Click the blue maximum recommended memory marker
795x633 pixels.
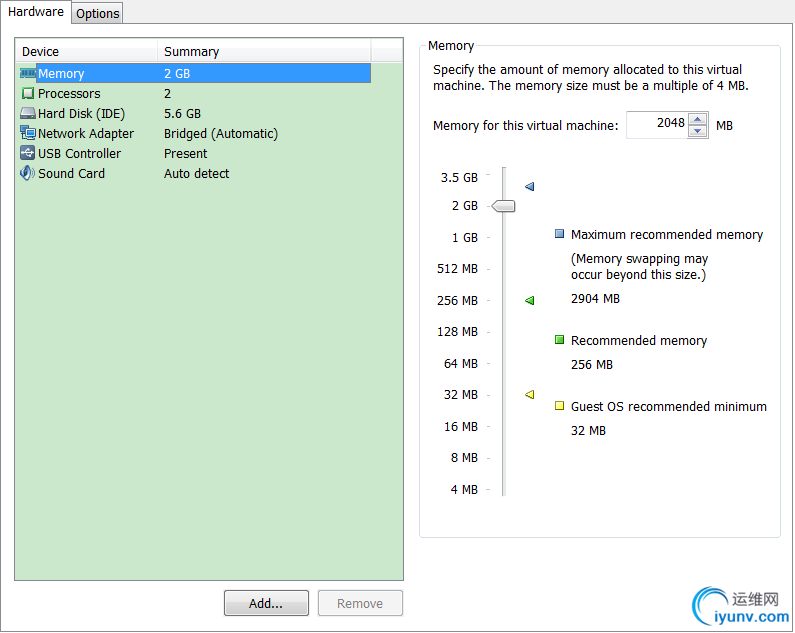click(x=529, y=187)
